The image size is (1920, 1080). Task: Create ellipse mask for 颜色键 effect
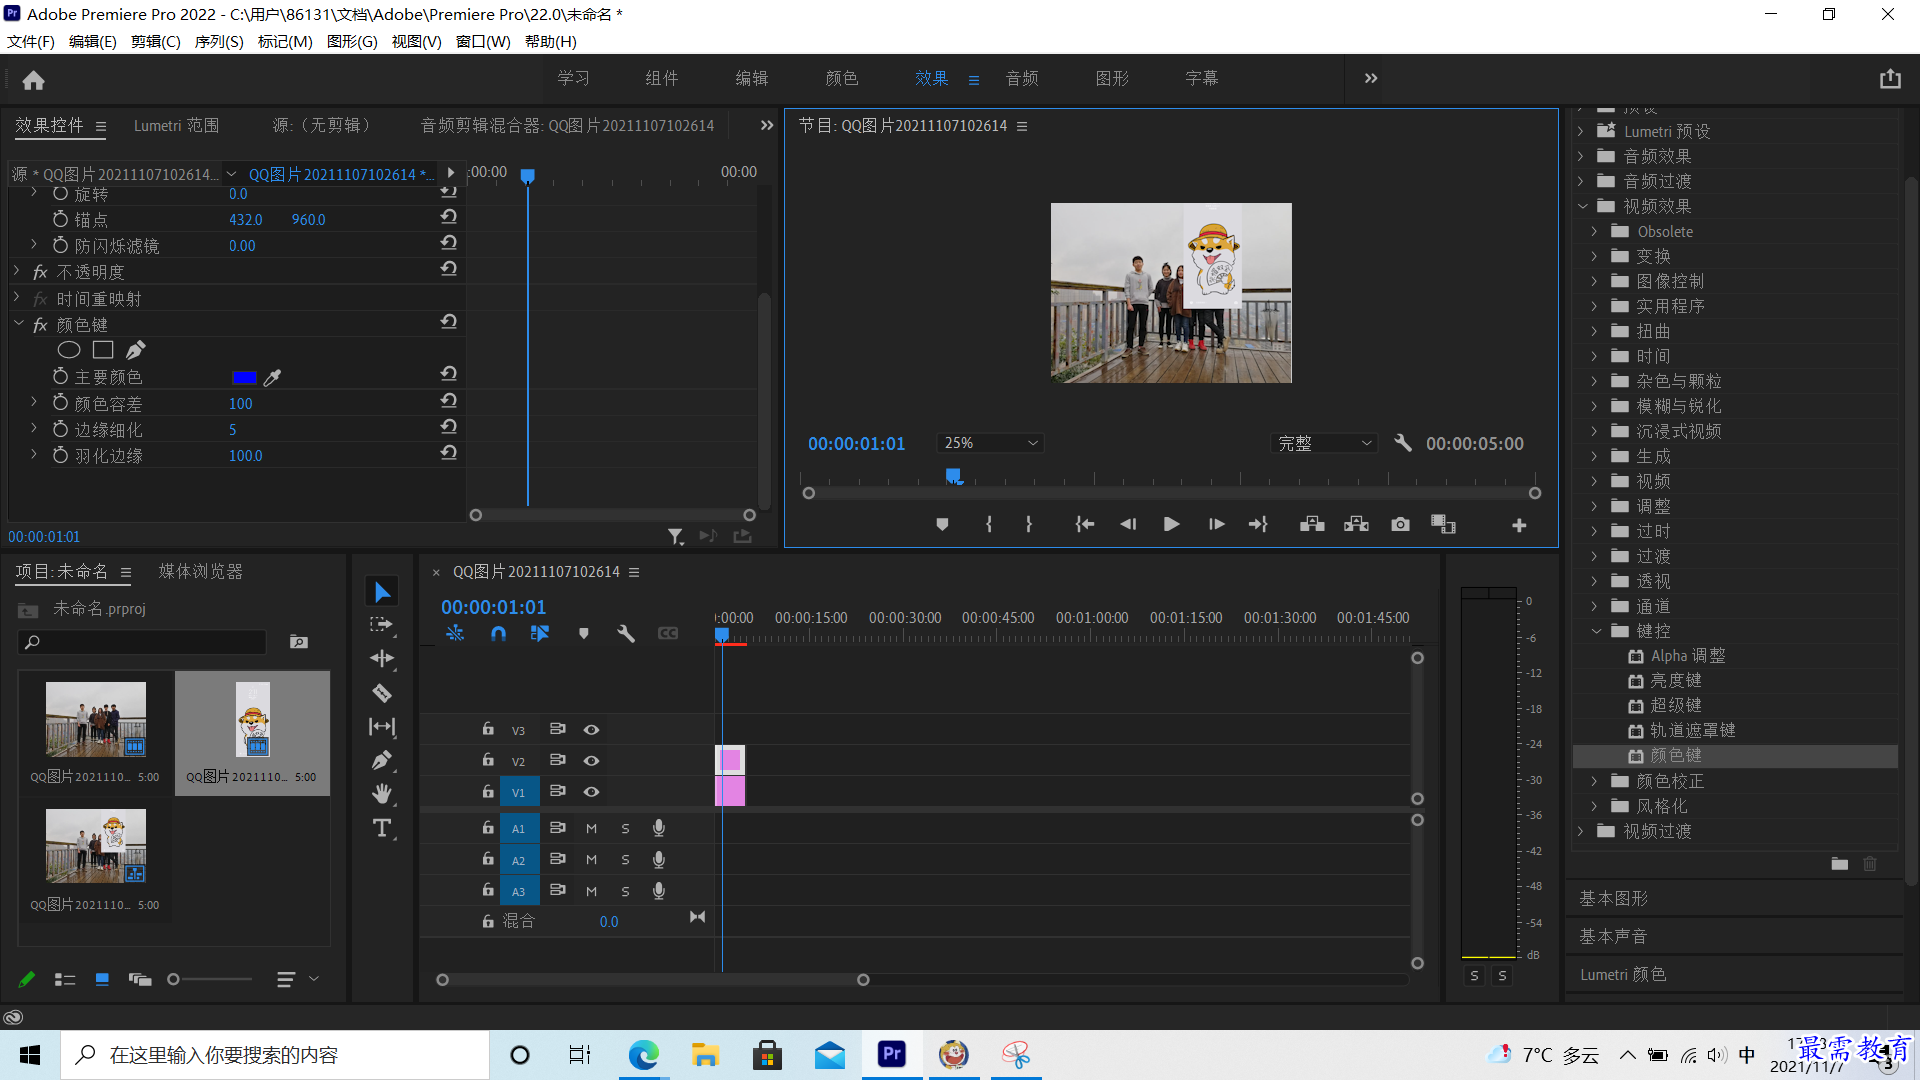click(69, 350)
